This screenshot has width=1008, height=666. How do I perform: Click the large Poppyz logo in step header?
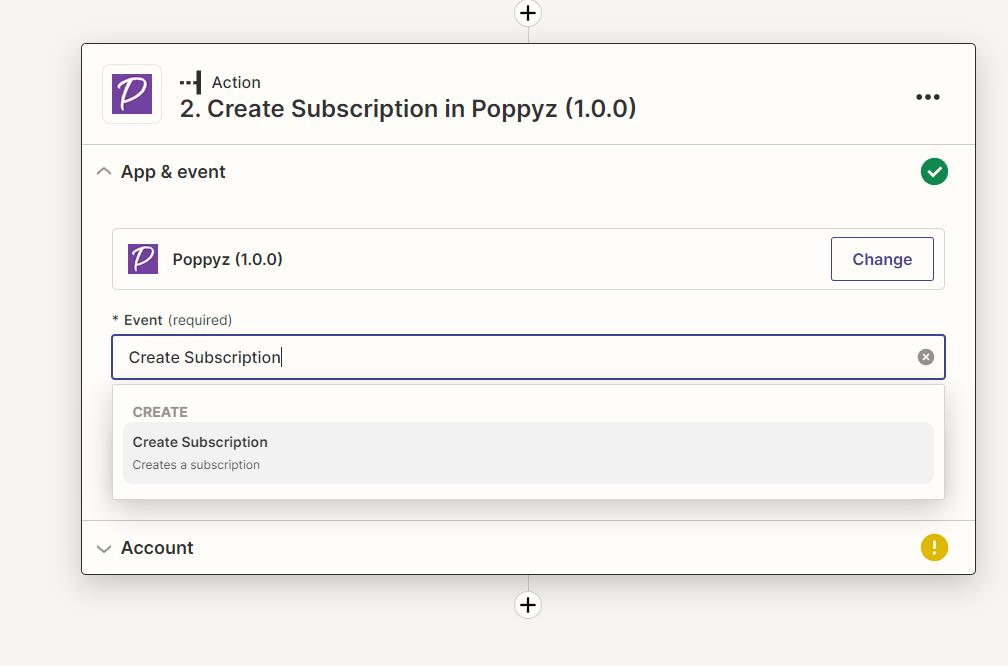click(x=132, y=94)
